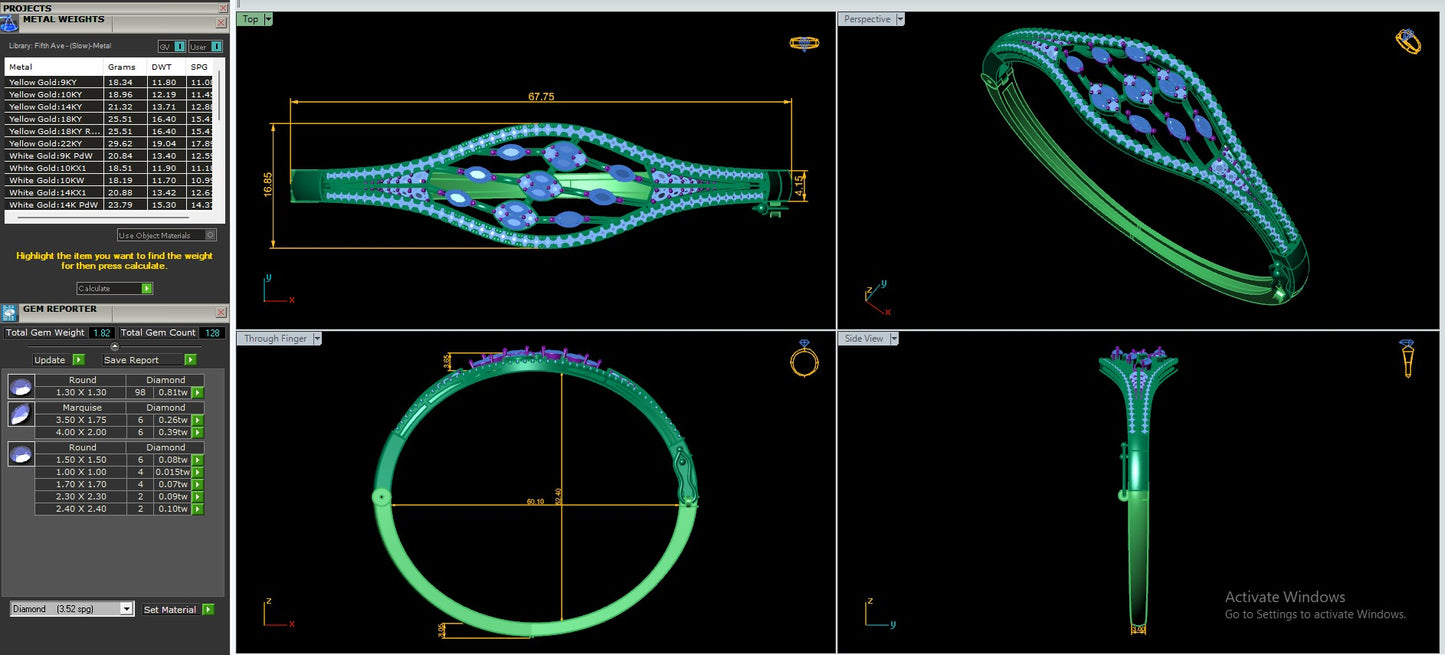
Task: Close the Projects panel
Action: [223, 8]
